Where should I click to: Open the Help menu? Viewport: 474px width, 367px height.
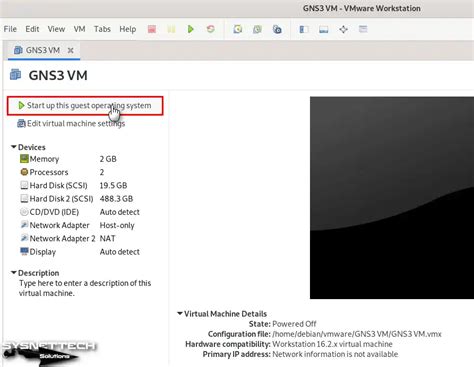(x=128, y=29)
